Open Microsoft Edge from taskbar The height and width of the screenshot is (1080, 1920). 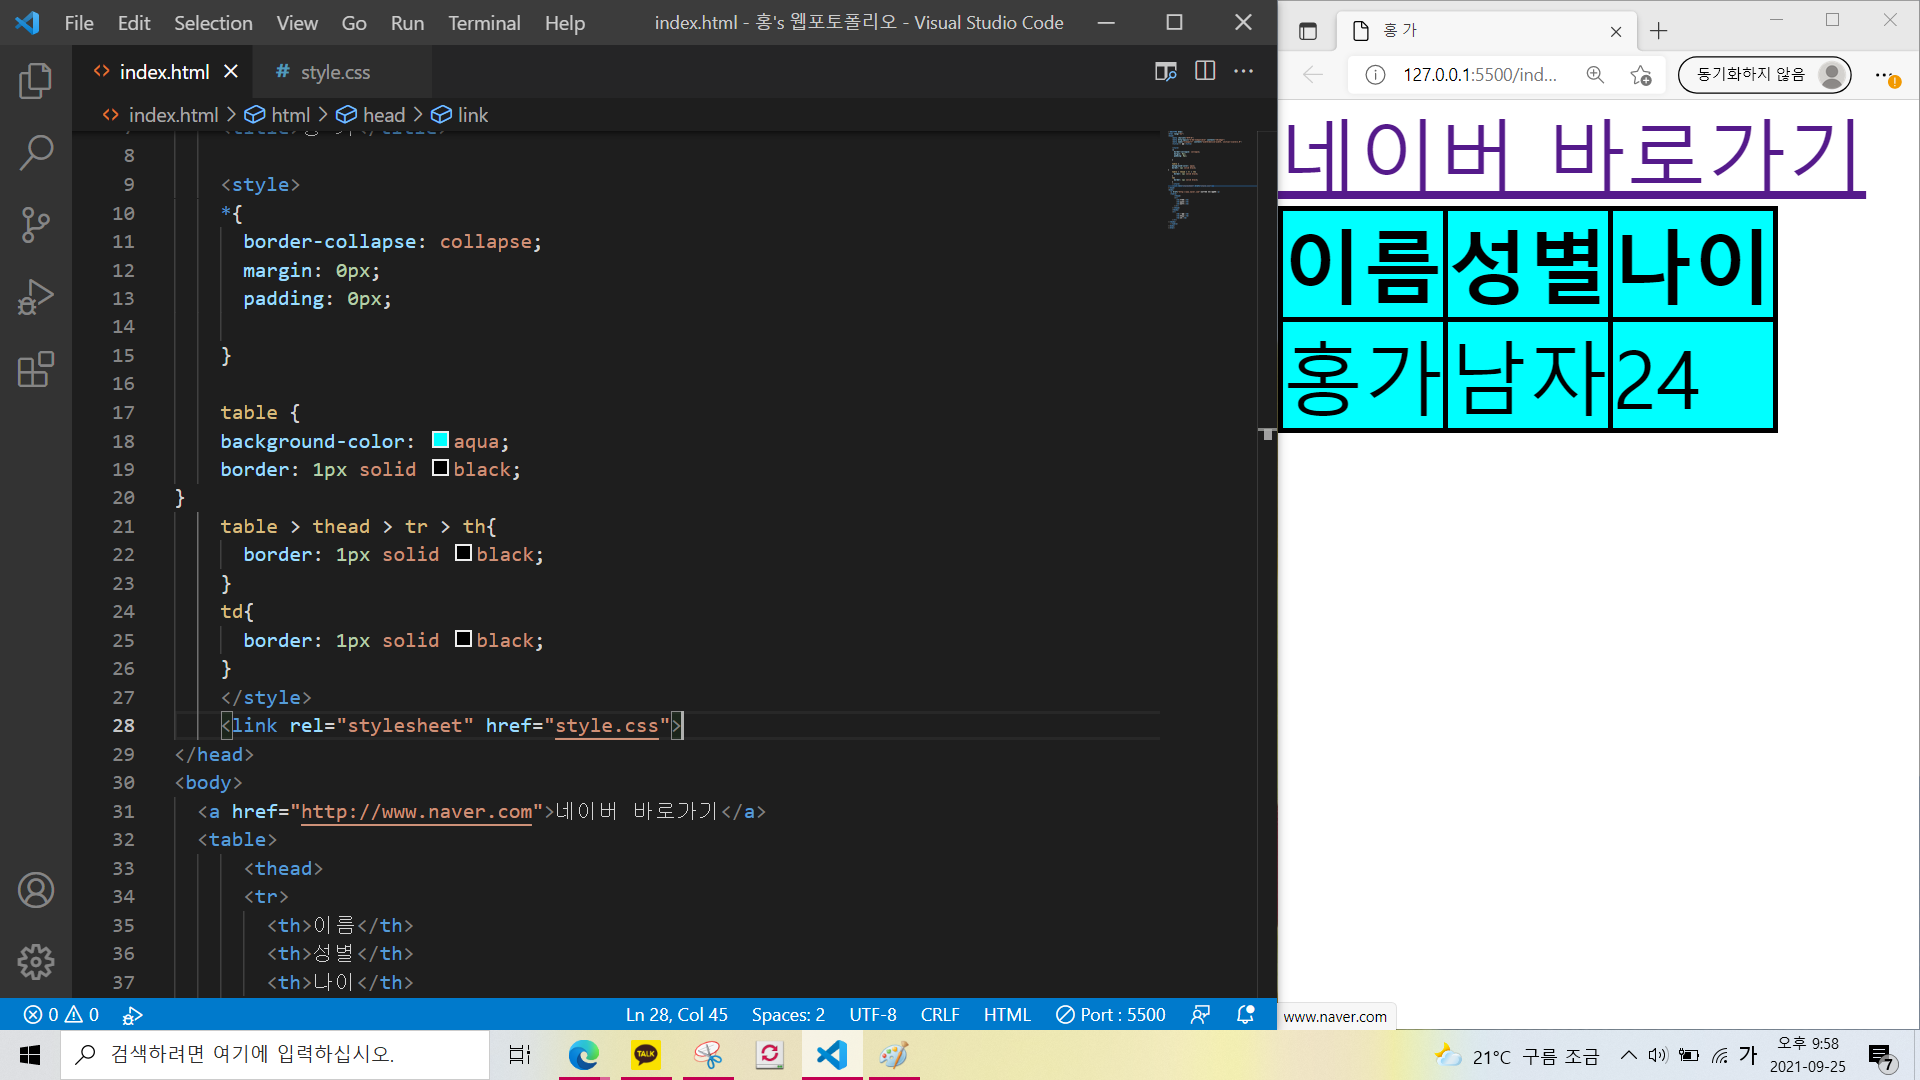coord(583,1055)
